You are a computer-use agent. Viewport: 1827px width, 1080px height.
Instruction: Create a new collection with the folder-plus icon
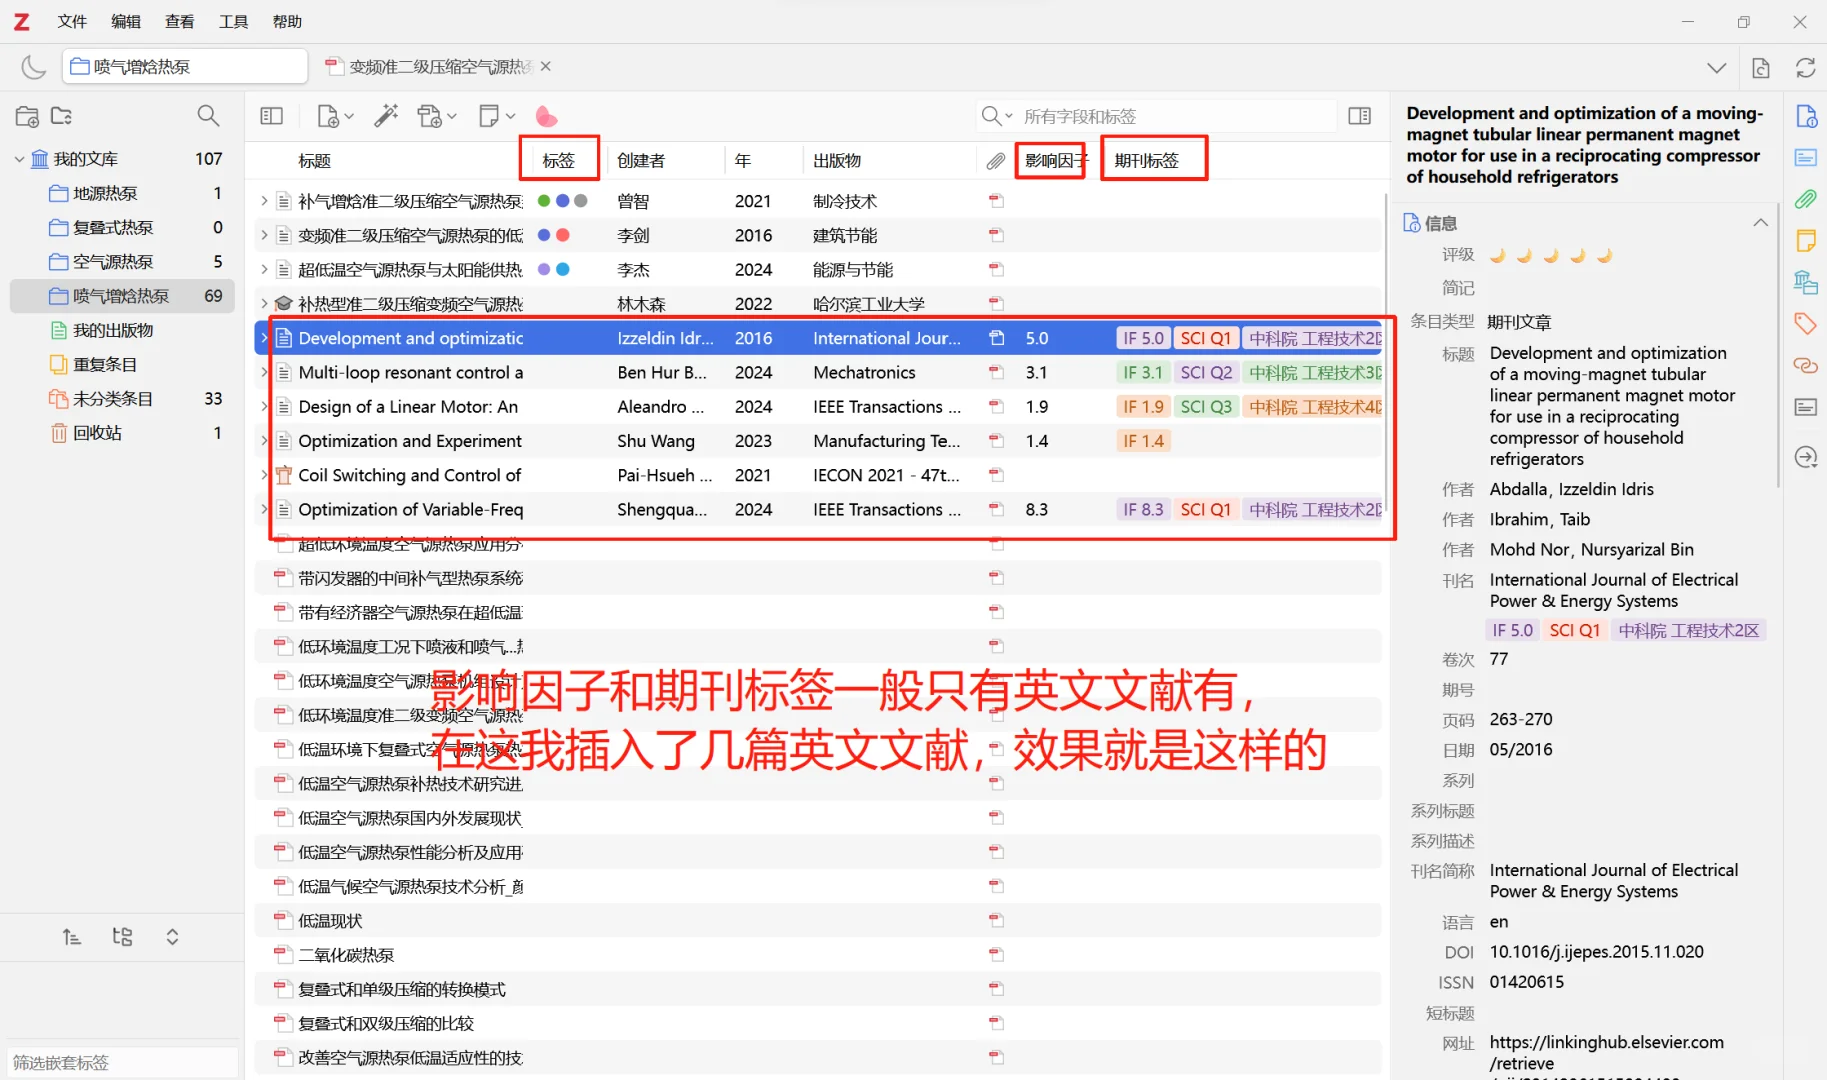tap(27, 116)
